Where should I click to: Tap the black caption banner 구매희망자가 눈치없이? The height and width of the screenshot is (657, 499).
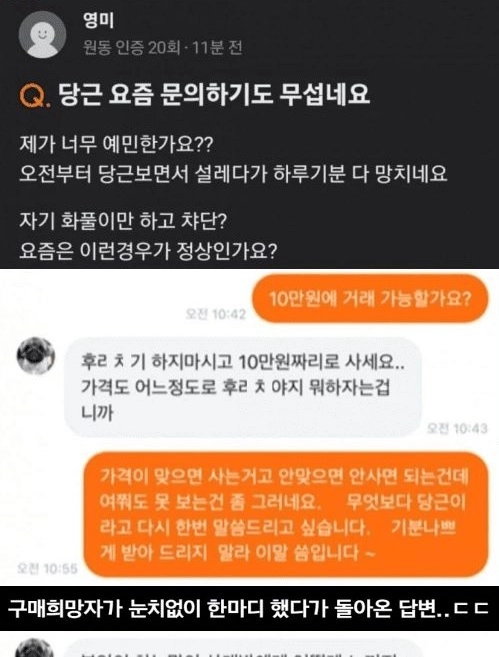coord(249,608)
